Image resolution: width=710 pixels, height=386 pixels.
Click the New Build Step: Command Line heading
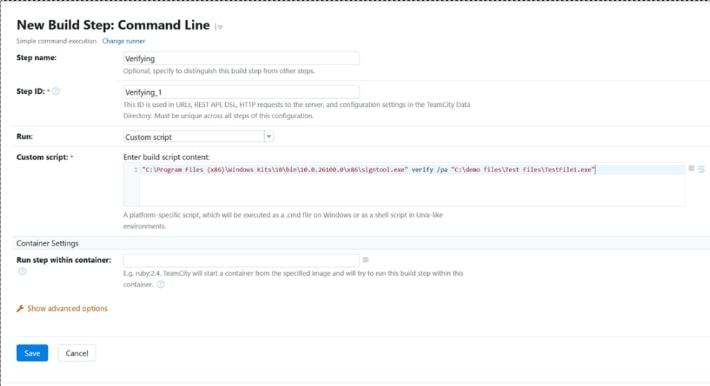click(113, 25)
